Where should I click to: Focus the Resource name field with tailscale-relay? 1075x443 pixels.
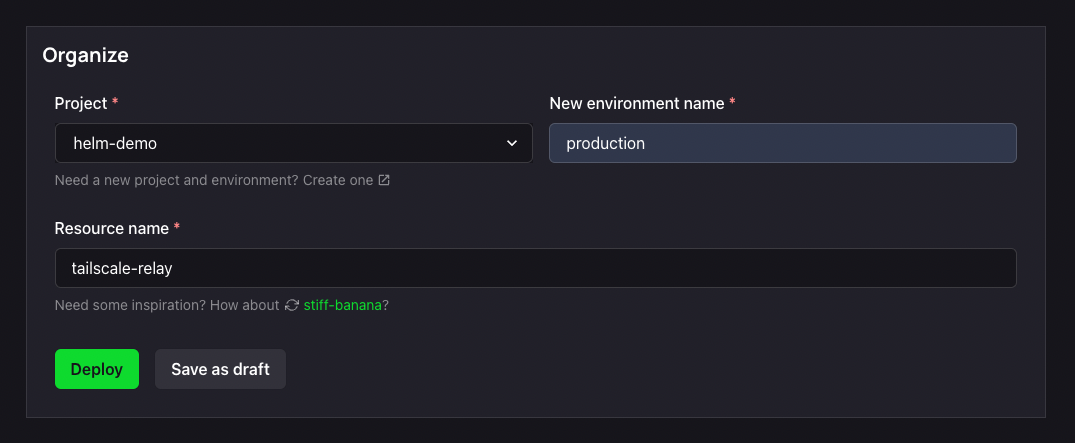[x=535, y=268]
